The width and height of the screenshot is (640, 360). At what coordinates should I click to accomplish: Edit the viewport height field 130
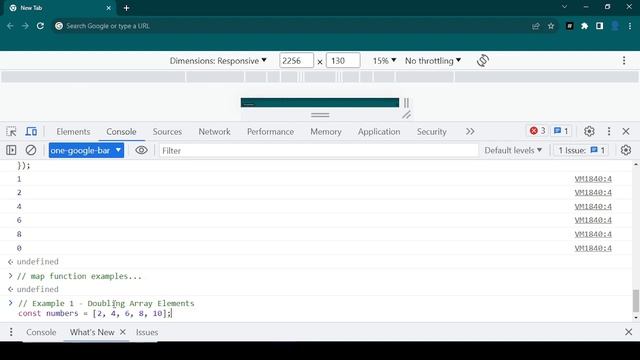click(x=343, y=61)
